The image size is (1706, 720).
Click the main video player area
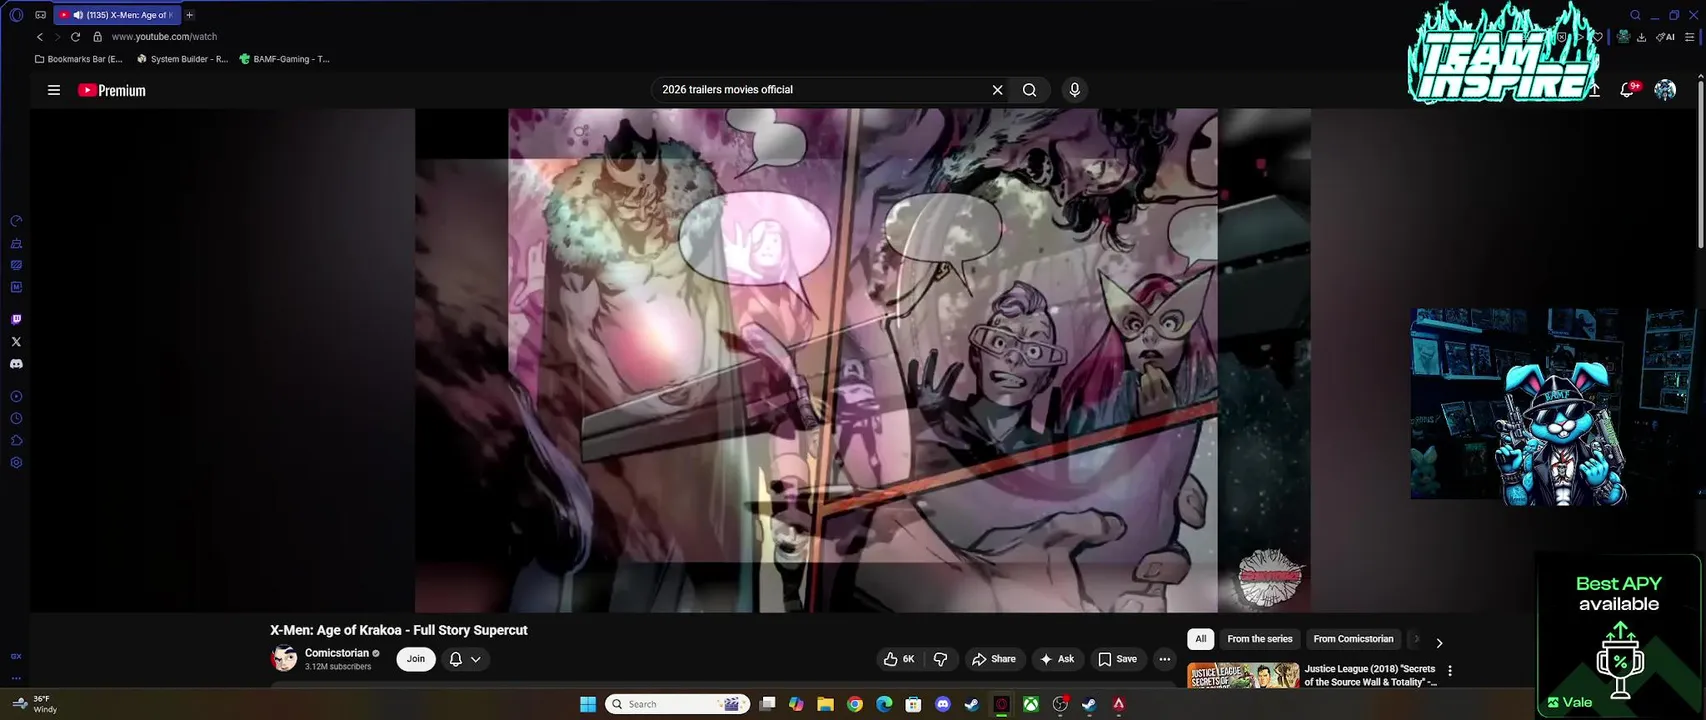[863, 360]
